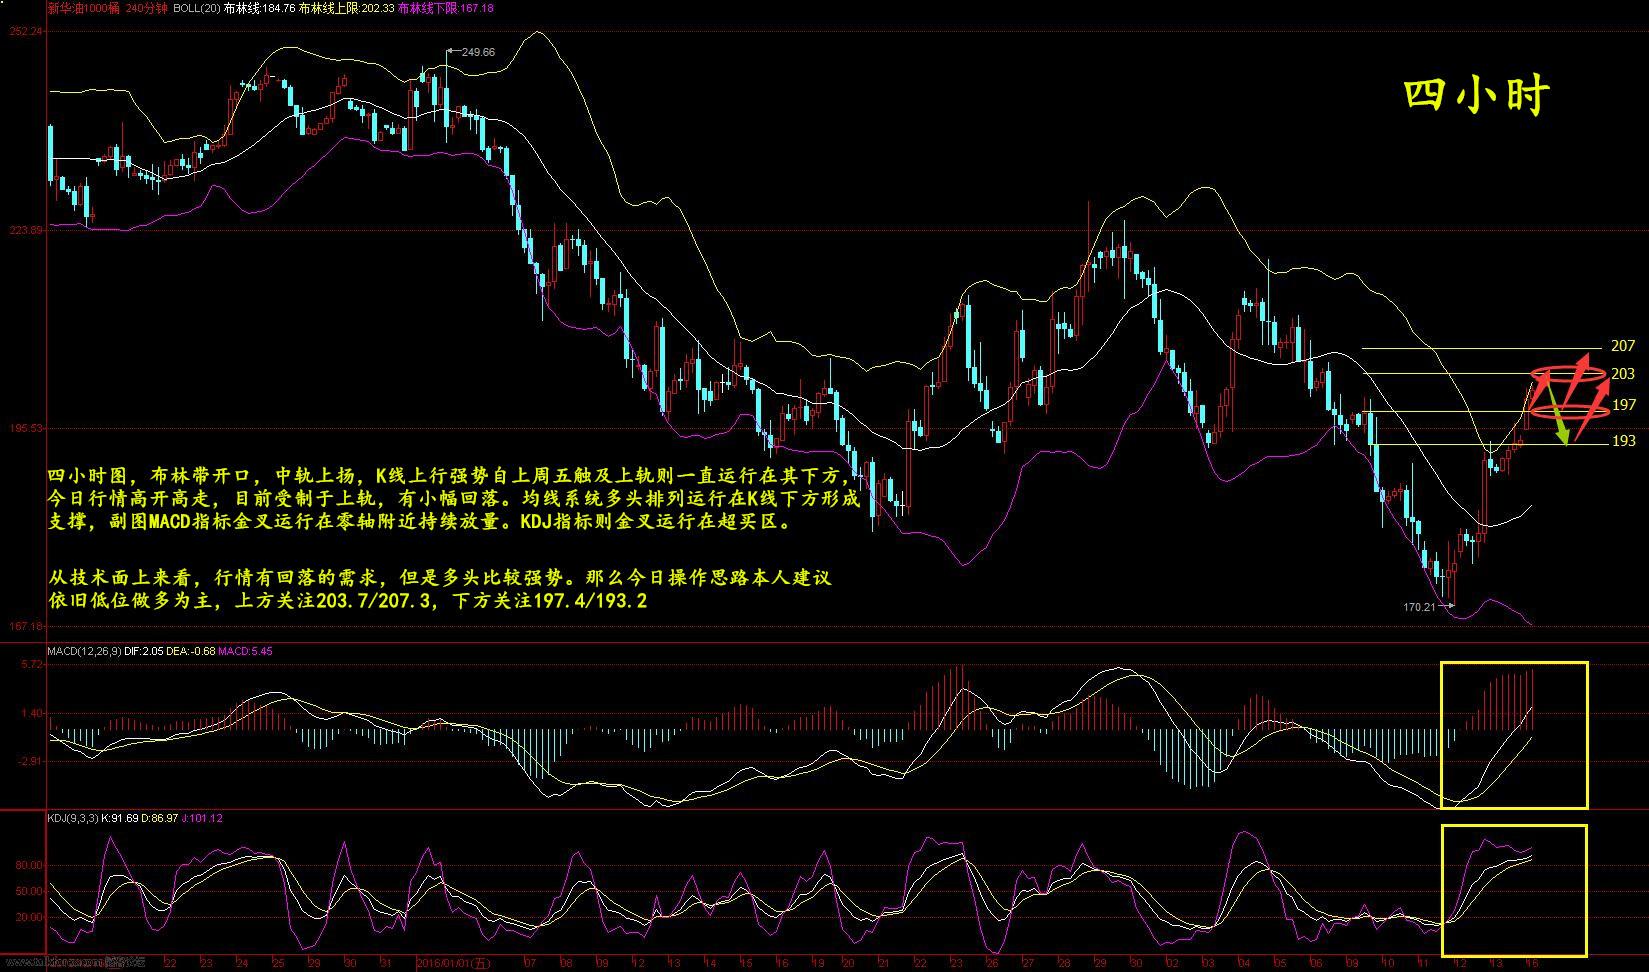Image resolution: width=1649 pixels, height=972 pixels.
Task: Click the 1.40 MACD axis label
Action: 32,713
